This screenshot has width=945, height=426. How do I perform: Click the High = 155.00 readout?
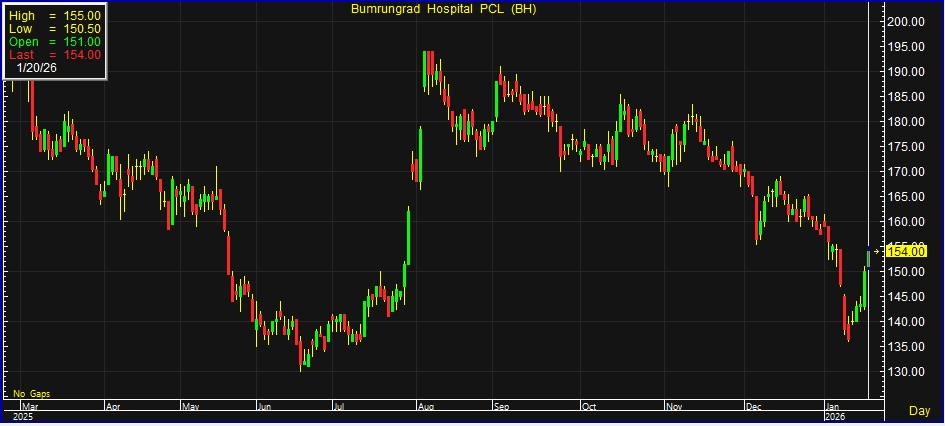click(54, 17)
